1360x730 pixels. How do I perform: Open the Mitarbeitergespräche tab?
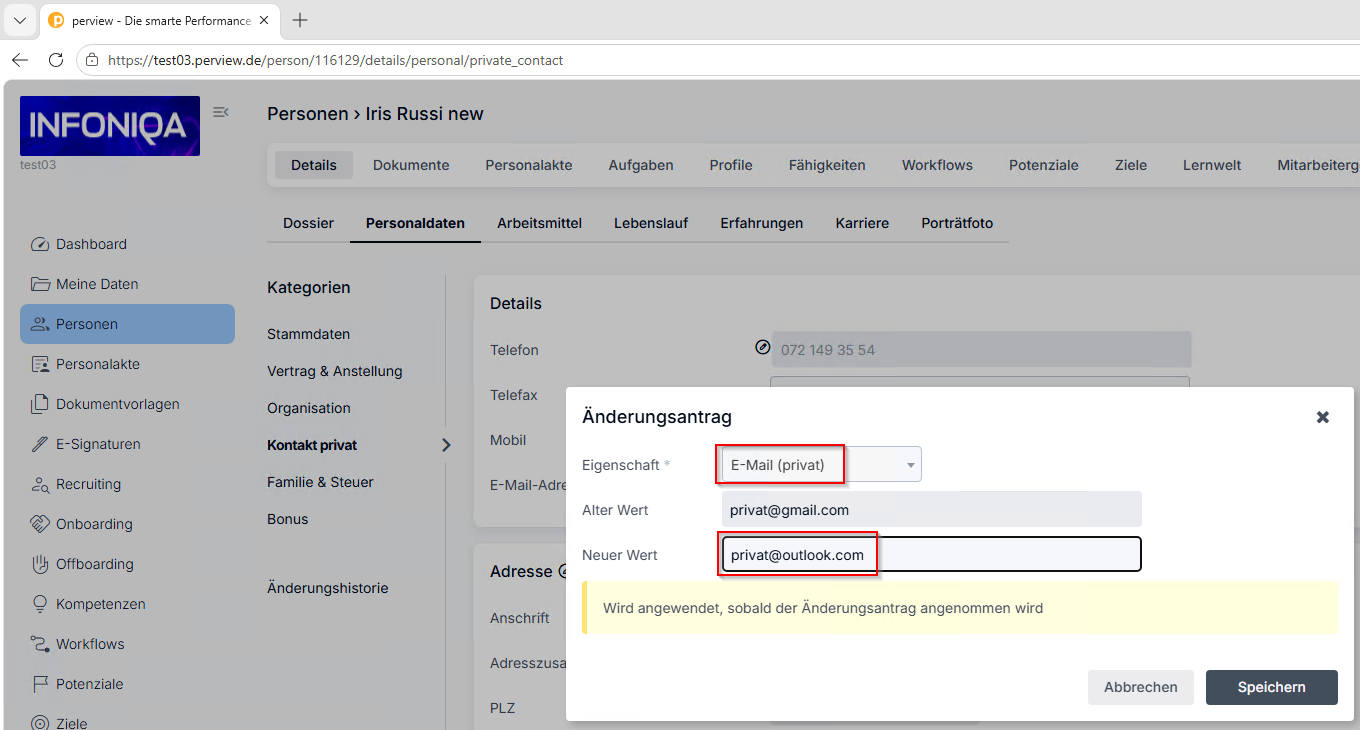pyautogui.click(x=1318, y=165)
